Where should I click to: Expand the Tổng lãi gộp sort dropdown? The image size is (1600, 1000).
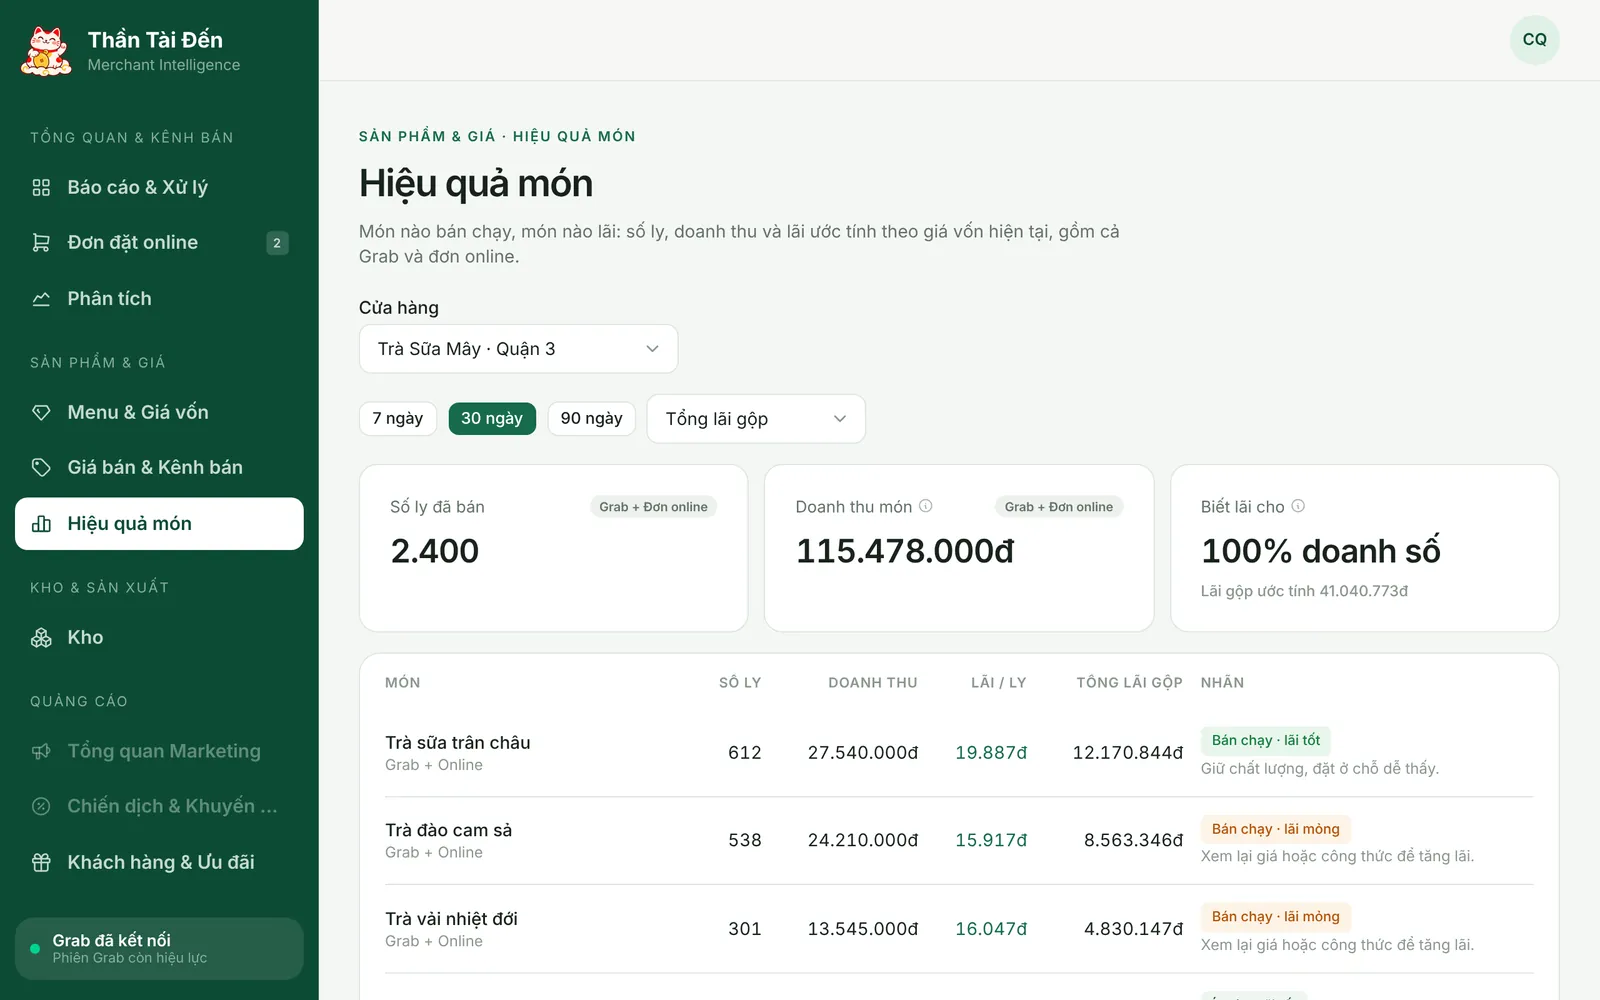click(756, 419)
